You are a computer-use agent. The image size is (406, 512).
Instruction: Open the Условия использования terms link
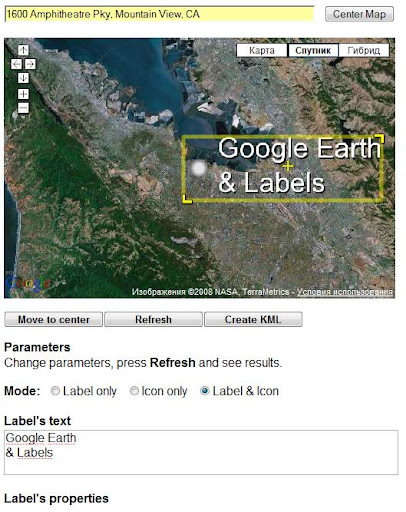345,292
